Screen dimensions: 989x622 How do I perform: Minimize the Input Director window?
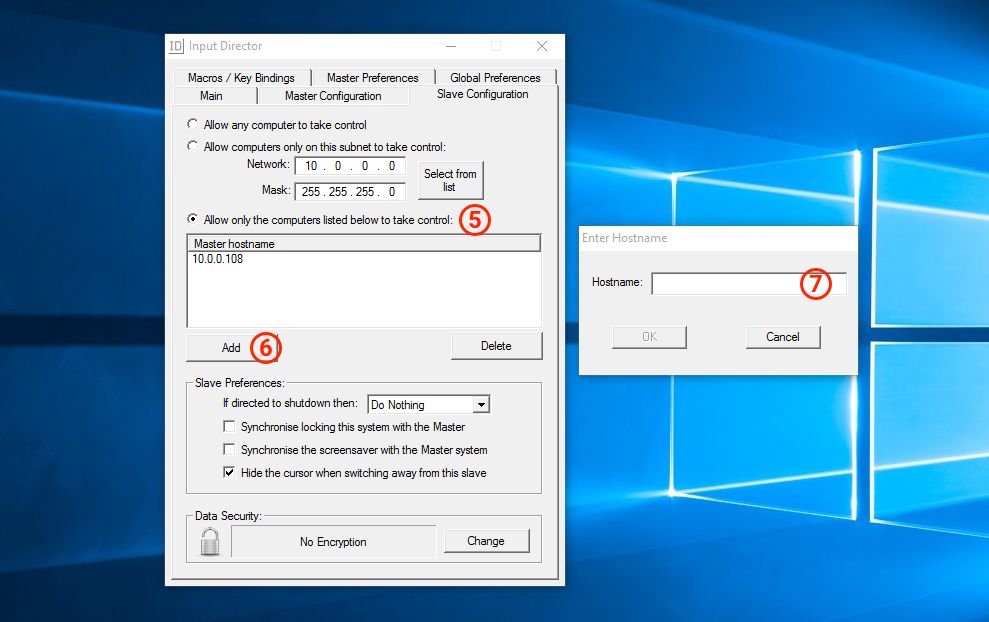451,46
